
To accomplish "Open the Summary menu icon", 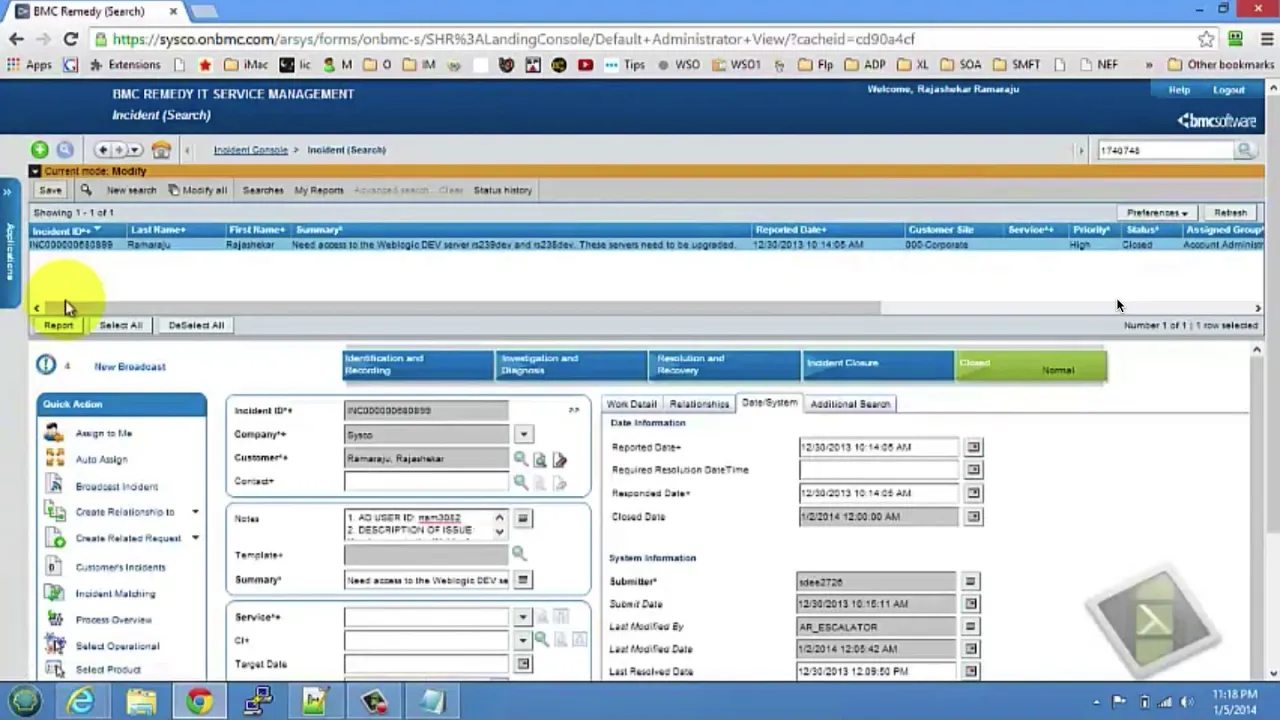I will pos(522,580).
